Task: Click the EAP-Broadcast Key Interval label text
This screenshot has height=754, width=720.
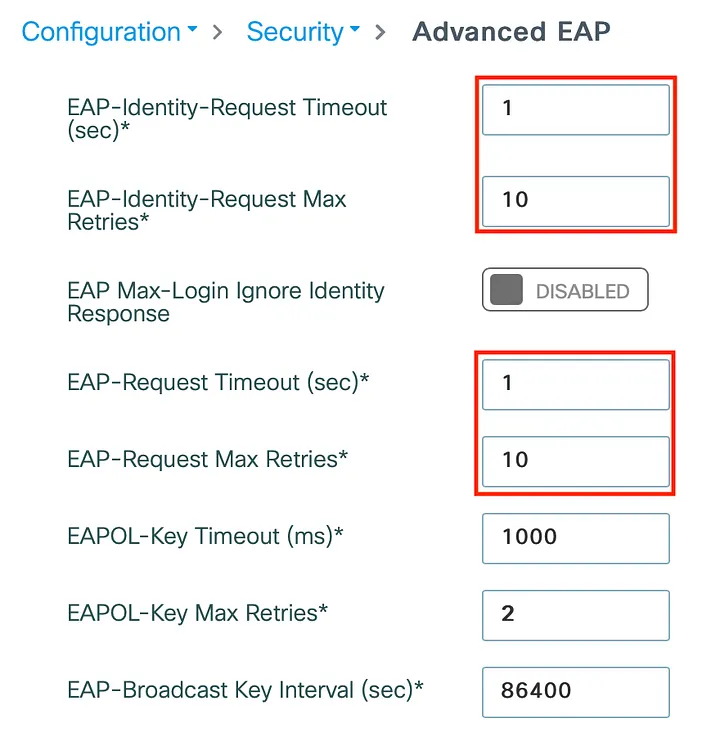Action: point(245,690)
